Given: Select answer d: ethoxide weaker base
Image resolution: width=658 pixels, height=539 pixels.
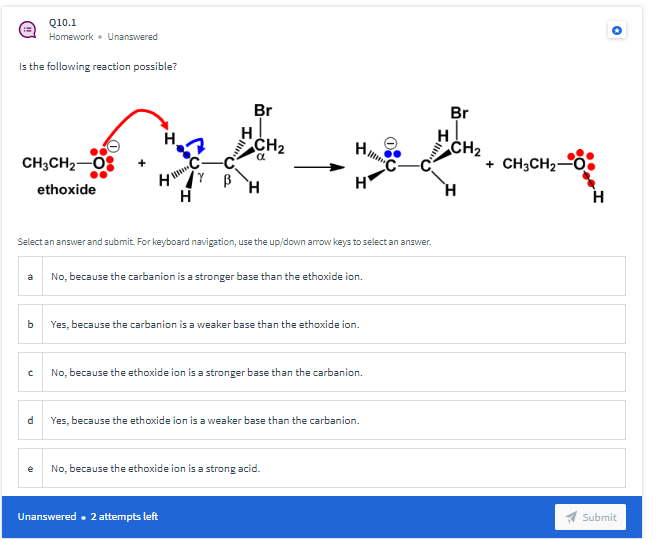Looking at the screenshot, I should tap(321, 420).
